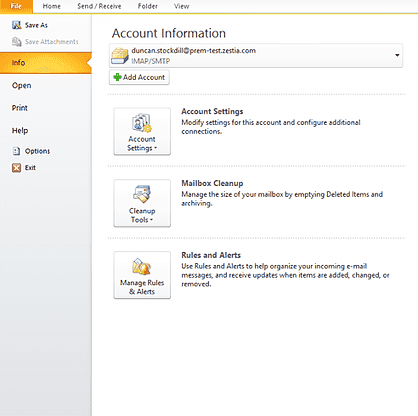Click the Account Settings heading
Image resolution: width=418 pixels, height=416 pixels.
click(212, 111)
